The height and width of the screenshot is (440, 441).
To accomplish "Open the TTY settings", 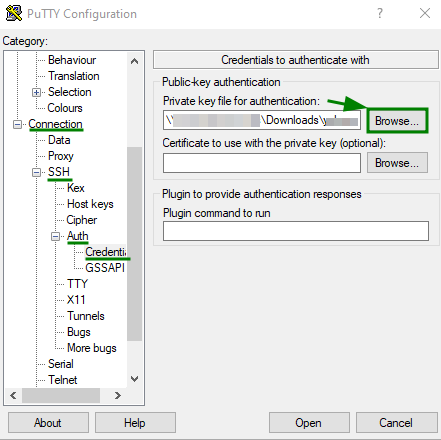I will (x=77, y=284).
